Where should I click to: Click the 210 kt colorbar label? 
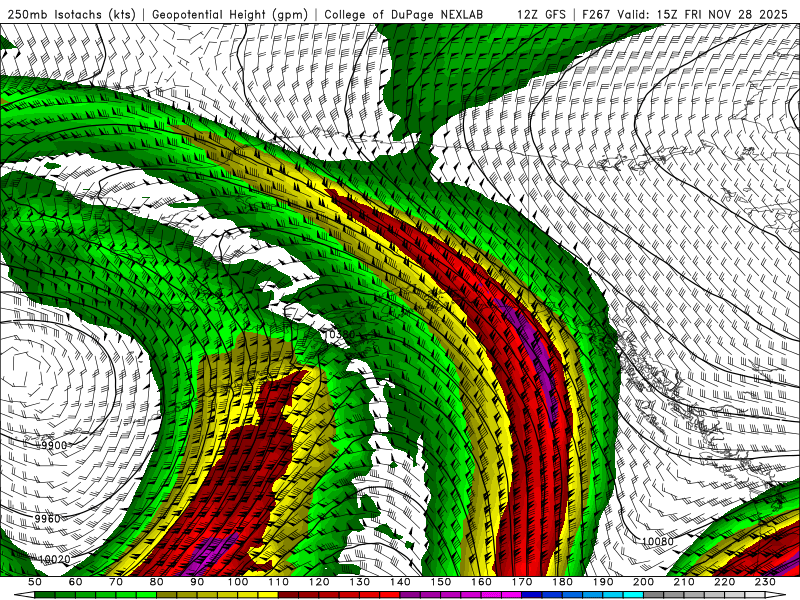pos(684,582)
